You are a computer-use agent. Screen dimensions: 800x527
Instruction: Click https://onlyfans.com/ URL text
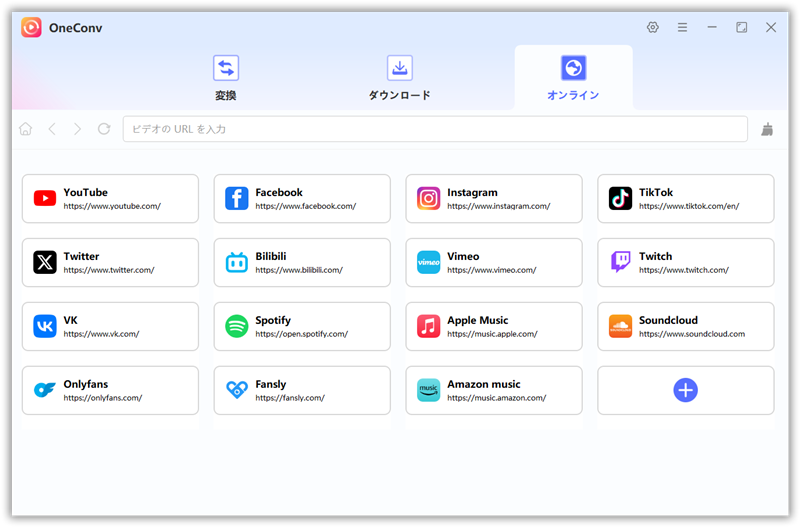point(103,397)
